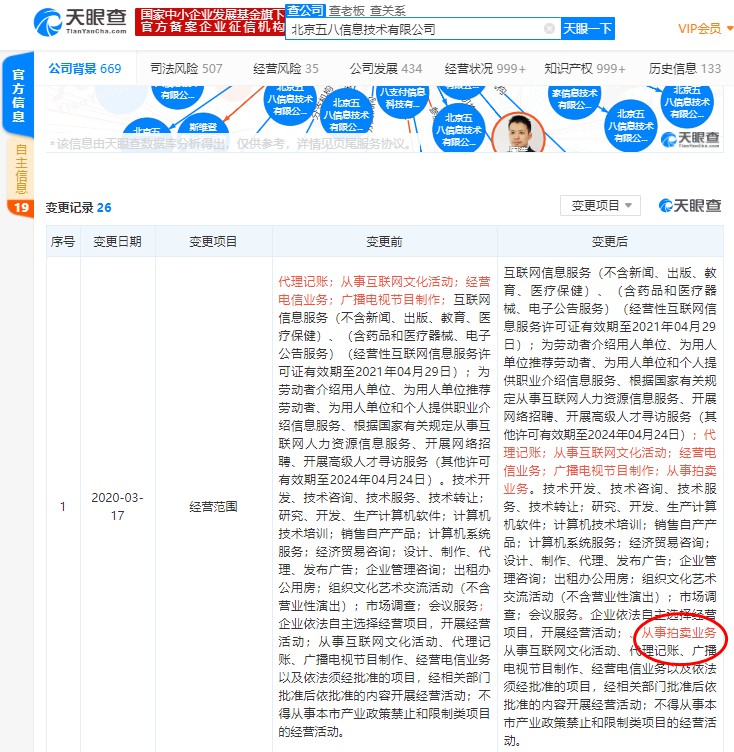734x752 pixels.
Task: Click the 天眼一下 search button
Action: [x=587, y=29]
